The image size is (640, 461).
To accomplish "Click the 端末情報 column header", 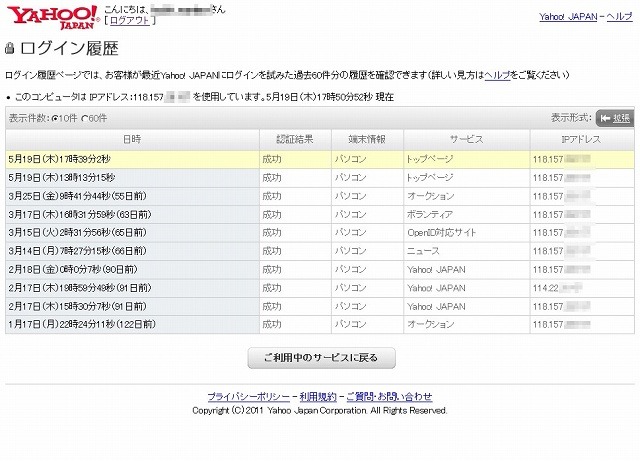I will pos(367,140).
